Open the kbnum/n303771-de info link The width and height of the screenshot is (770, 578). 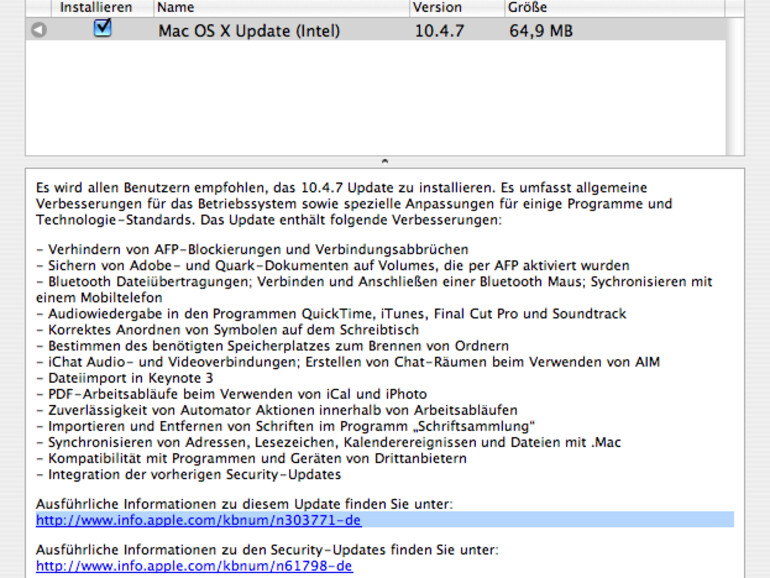coord(198,520)
